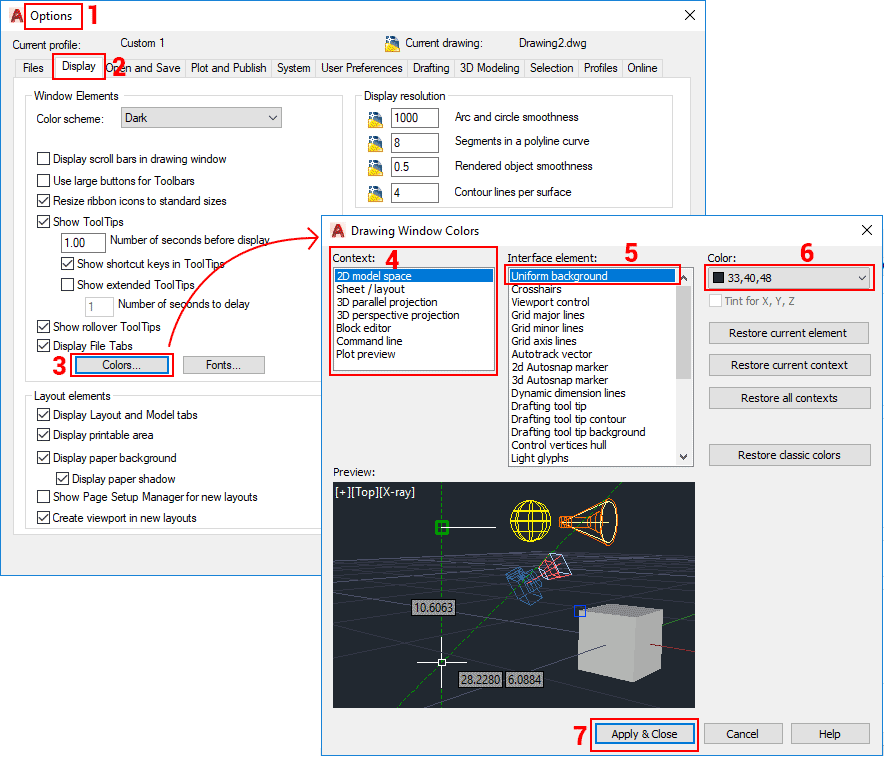The height and width of the screenshot is (769, 890).
Task: Uncheck Show shortcut keys in ToolTips
Action: tap(67, 263)
